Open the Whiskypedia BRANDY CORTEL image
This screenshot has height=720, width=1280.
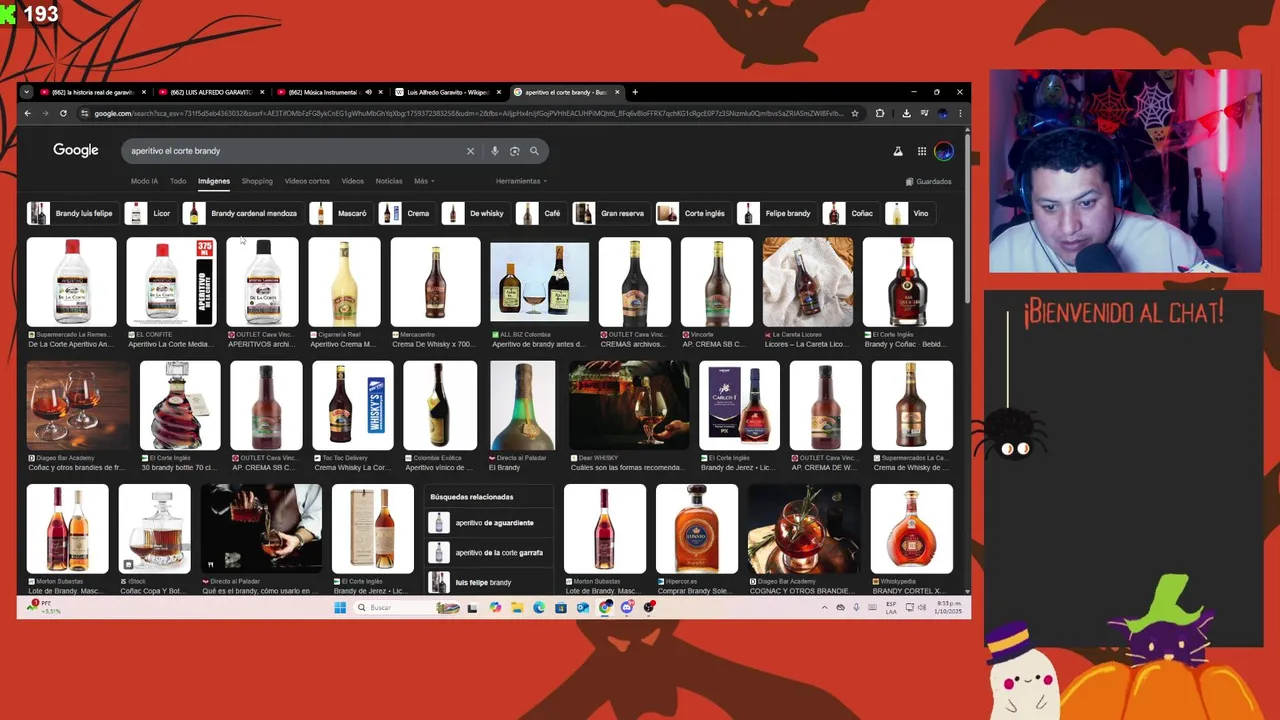click(912, 529)
